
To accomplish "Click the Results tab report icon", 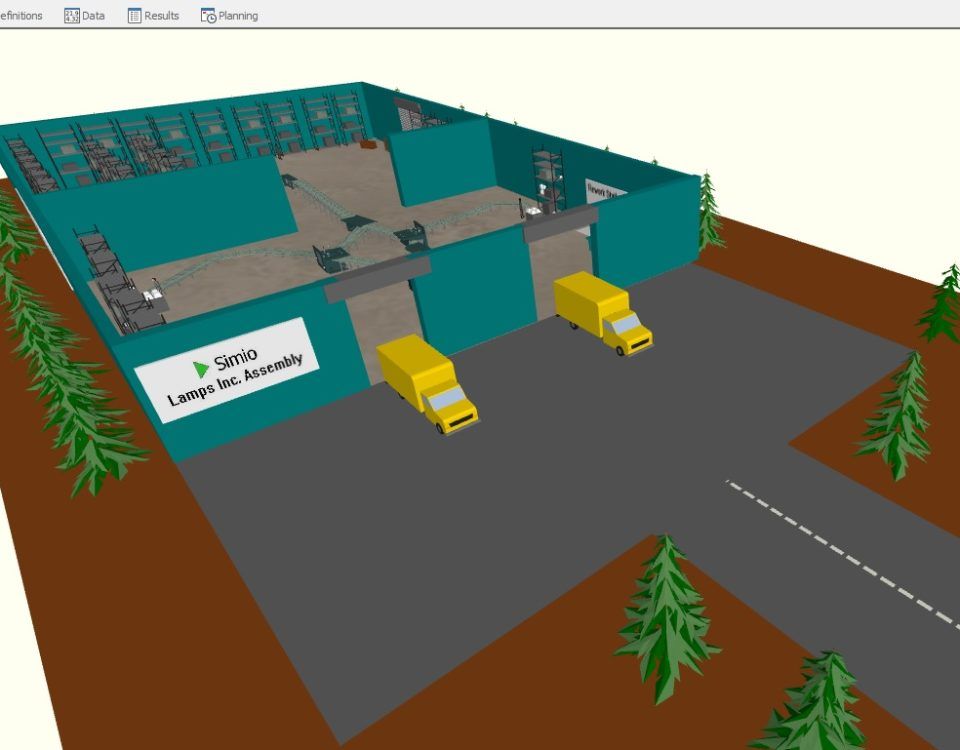I will [x=135, y=16].
